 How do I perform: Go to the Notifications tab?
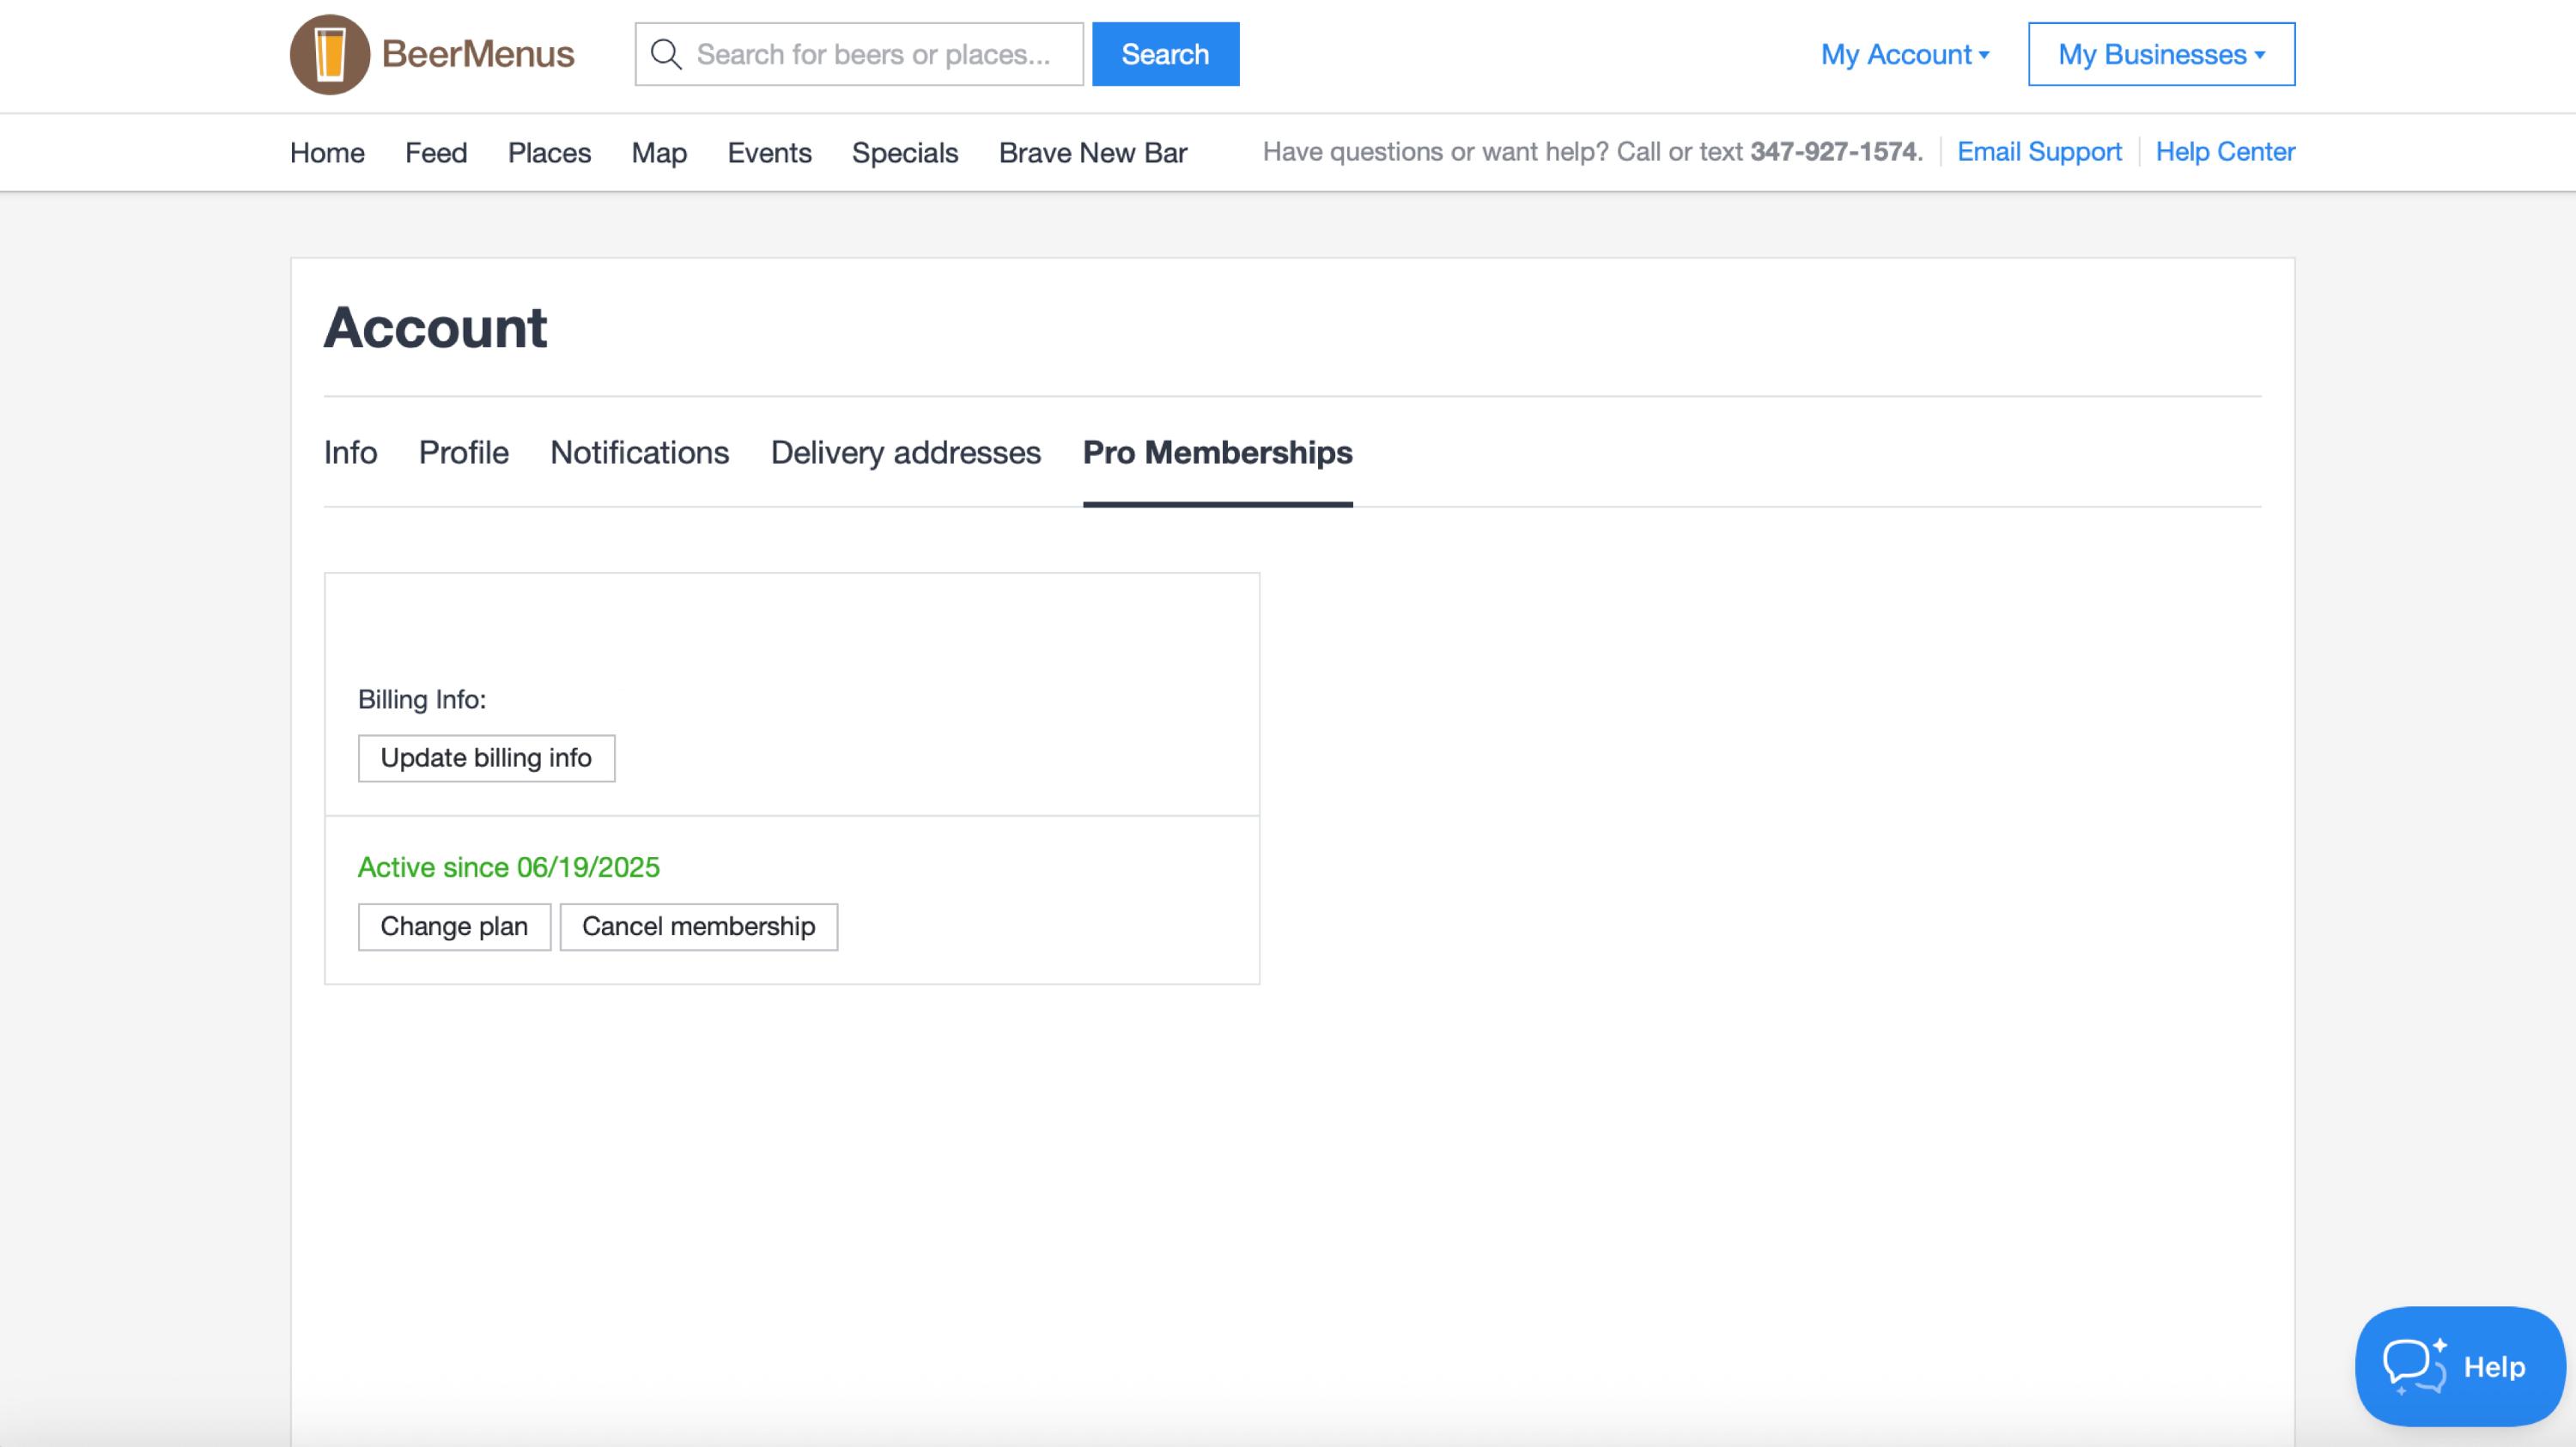(x=639, y=452)
